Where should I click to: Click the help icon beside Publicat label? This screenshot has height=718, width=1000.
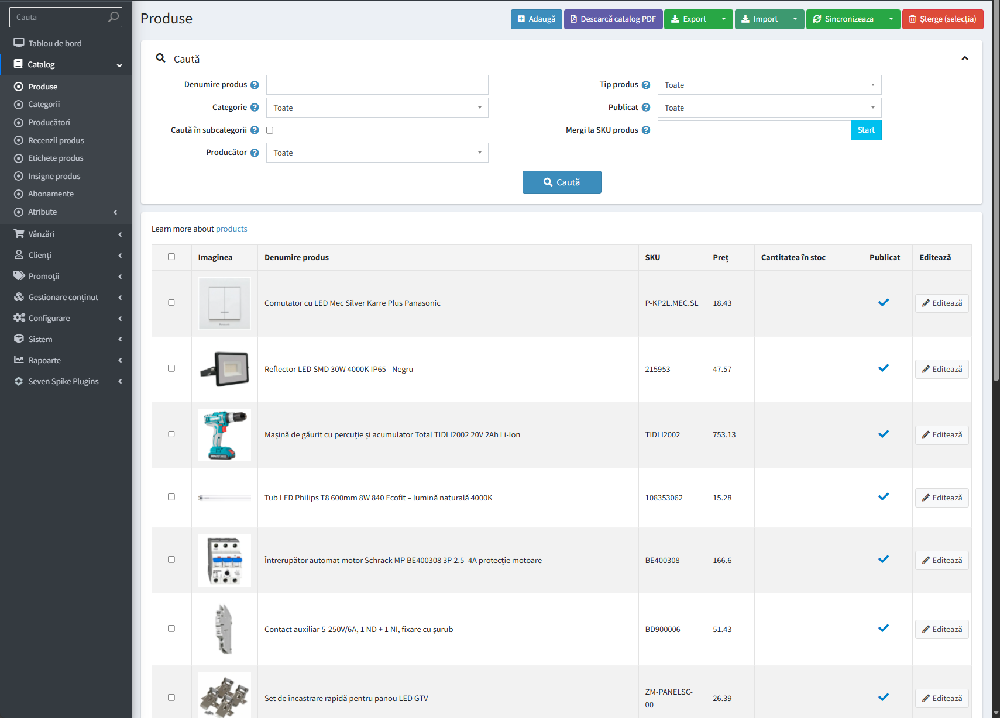[x=646, y=107]
